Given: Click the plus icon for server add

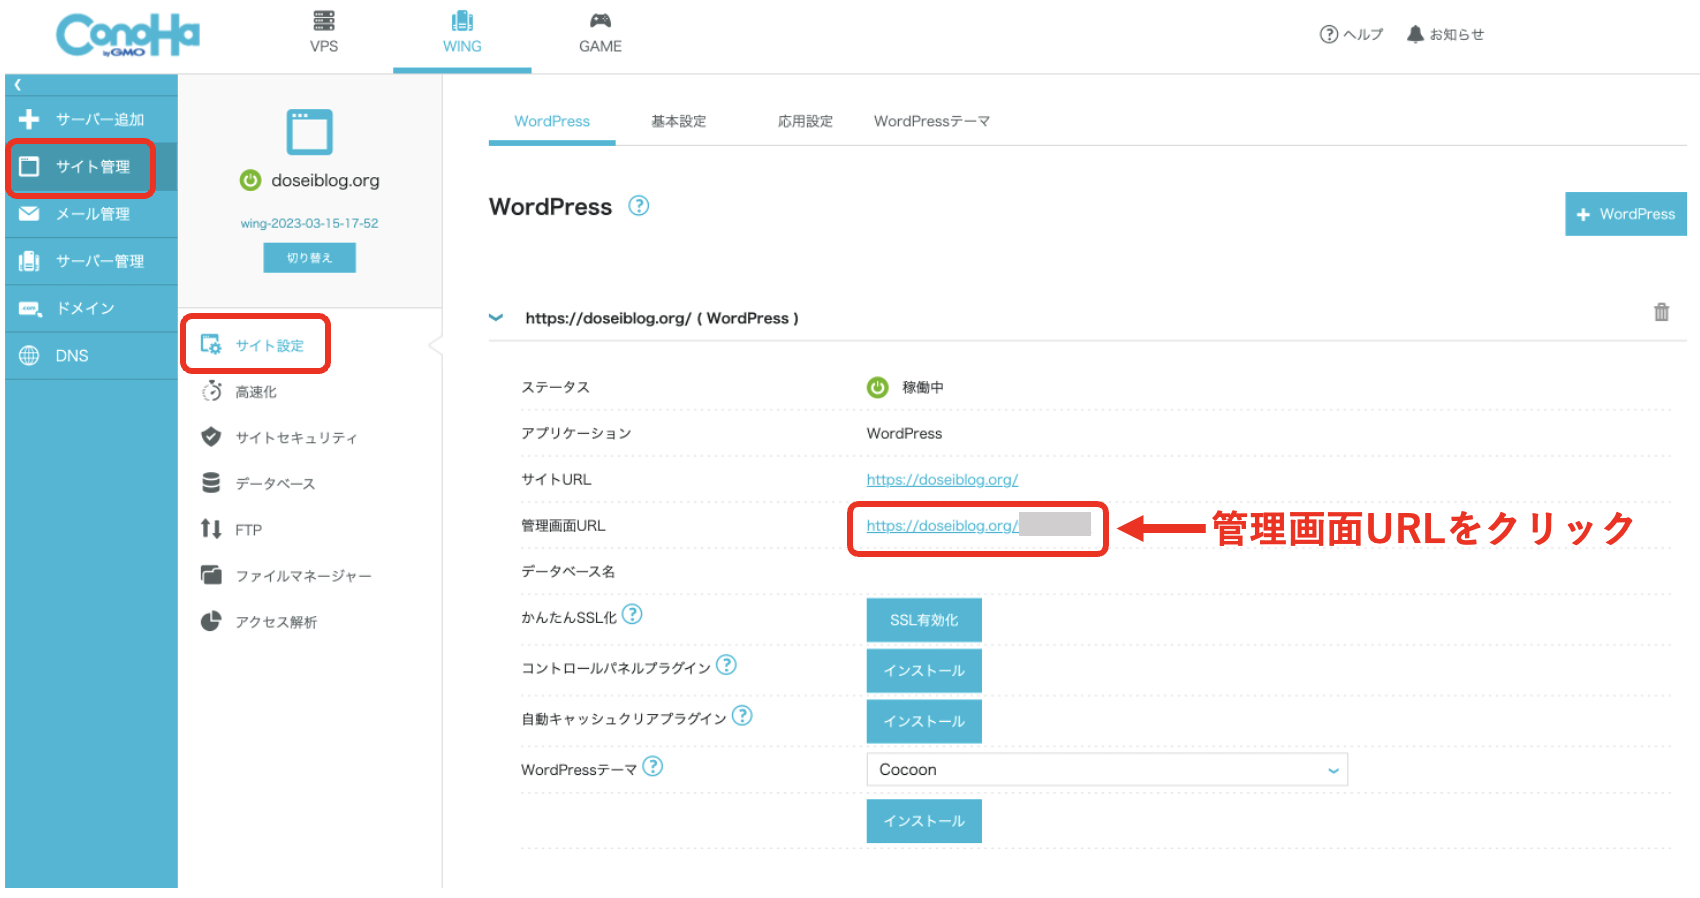Looking at the screenshot, I should click(x=29, y=119).
